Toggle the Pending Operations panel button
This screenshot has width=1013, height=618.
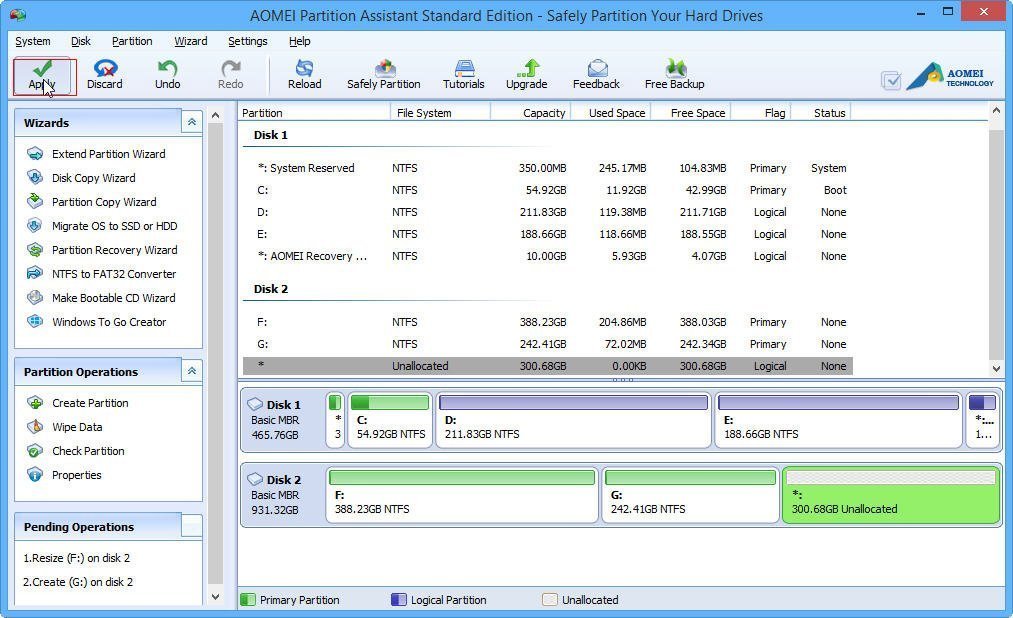coord(192,526)
